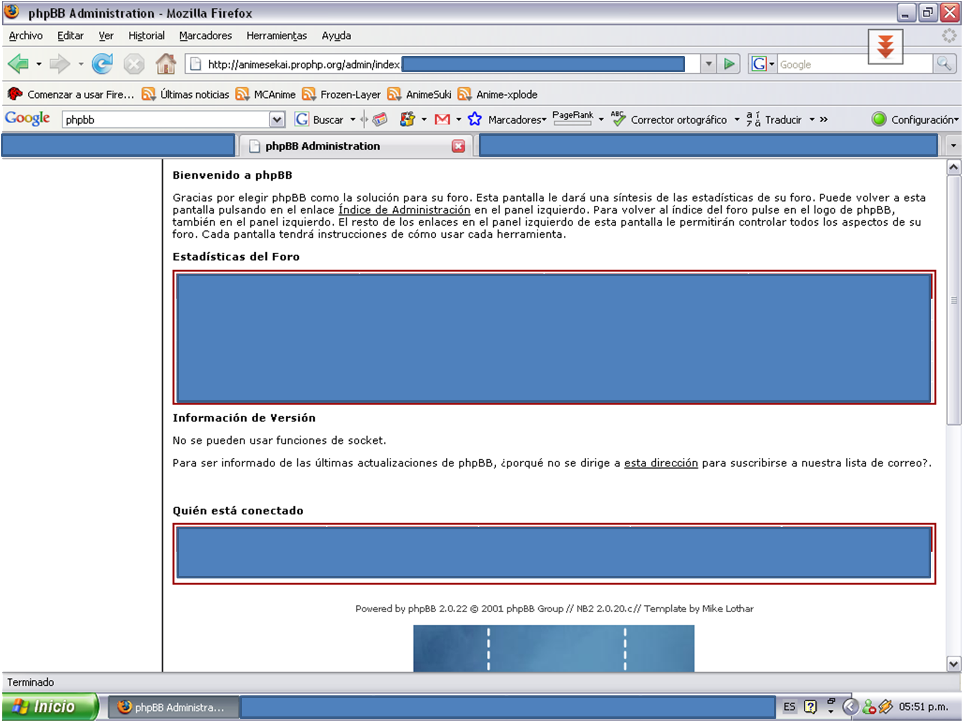Open the Ver menu

click(x=106, y=36)
